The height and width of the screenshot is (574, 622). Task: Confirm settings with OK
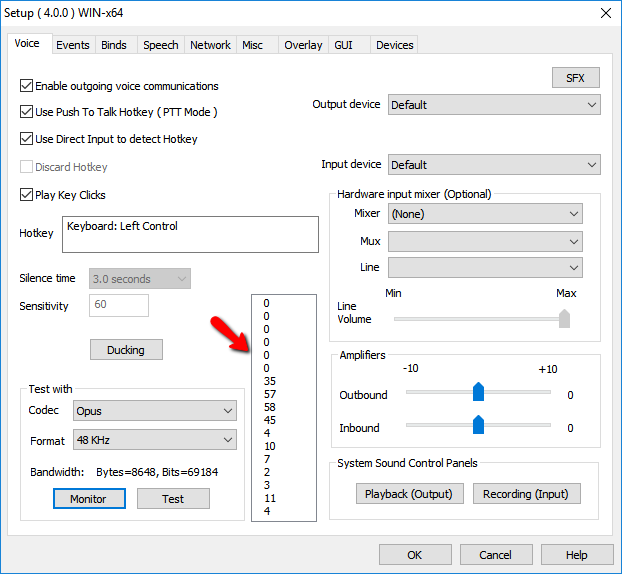[415, 555]
